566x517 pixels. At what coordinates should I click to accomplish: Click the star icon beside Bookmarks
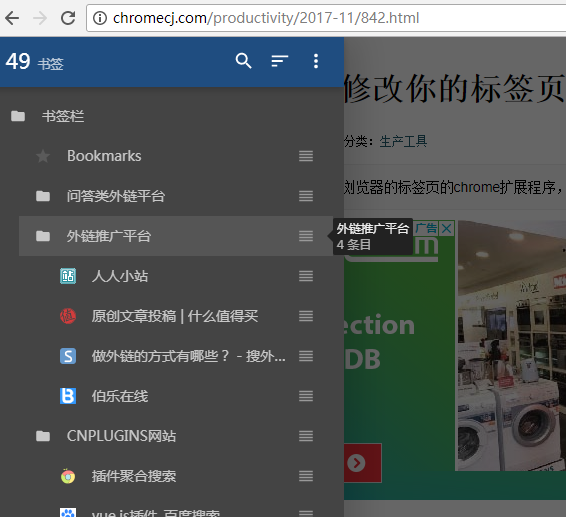43,156
